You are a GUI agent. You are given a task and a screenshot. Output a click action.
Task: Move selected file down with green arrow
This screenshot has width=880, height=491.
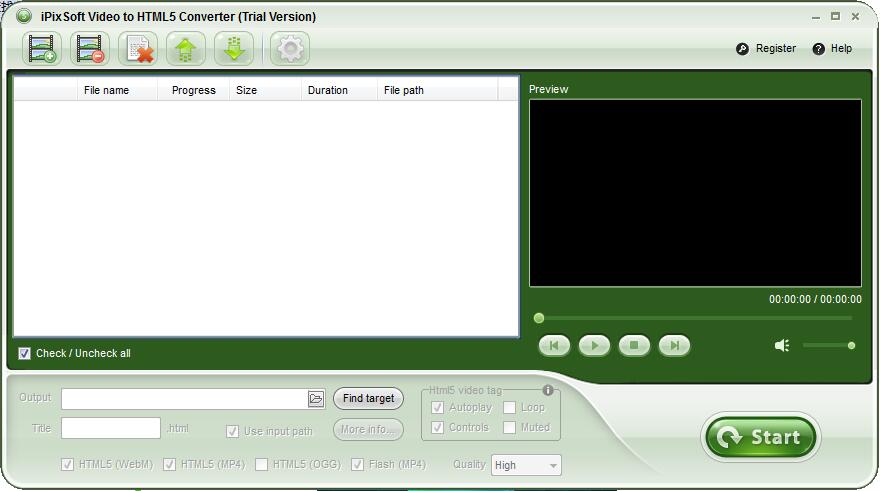234,48
